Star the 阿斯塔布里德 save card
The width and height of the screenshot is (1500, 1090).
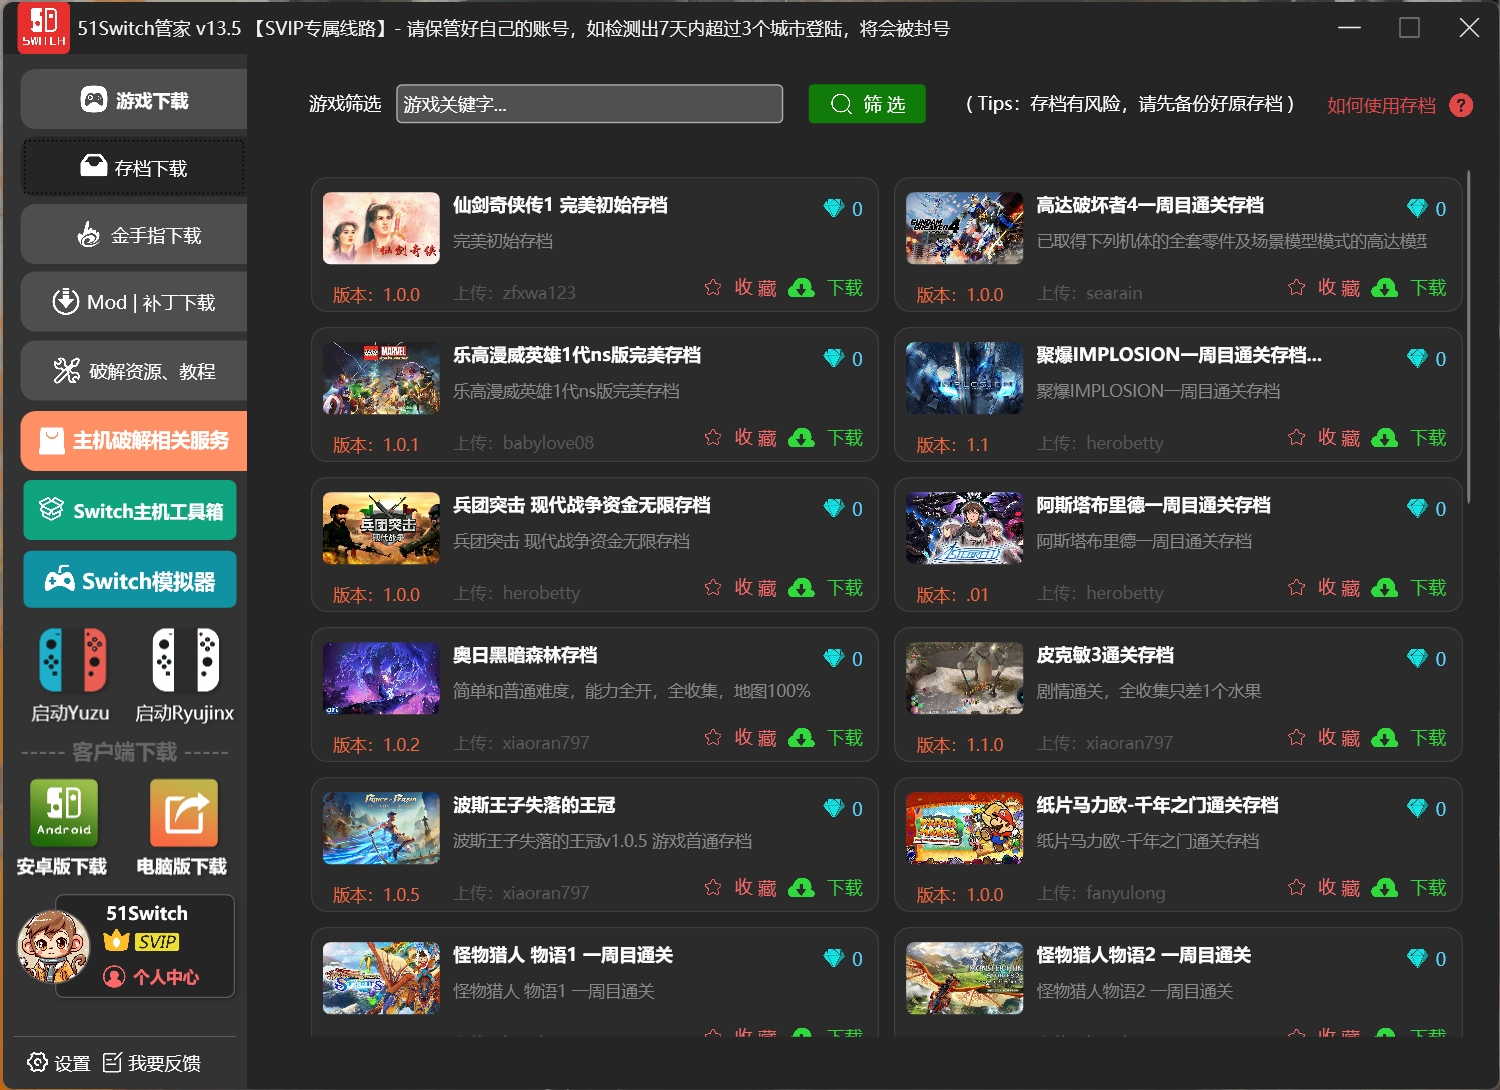[x=1297, y=588]
